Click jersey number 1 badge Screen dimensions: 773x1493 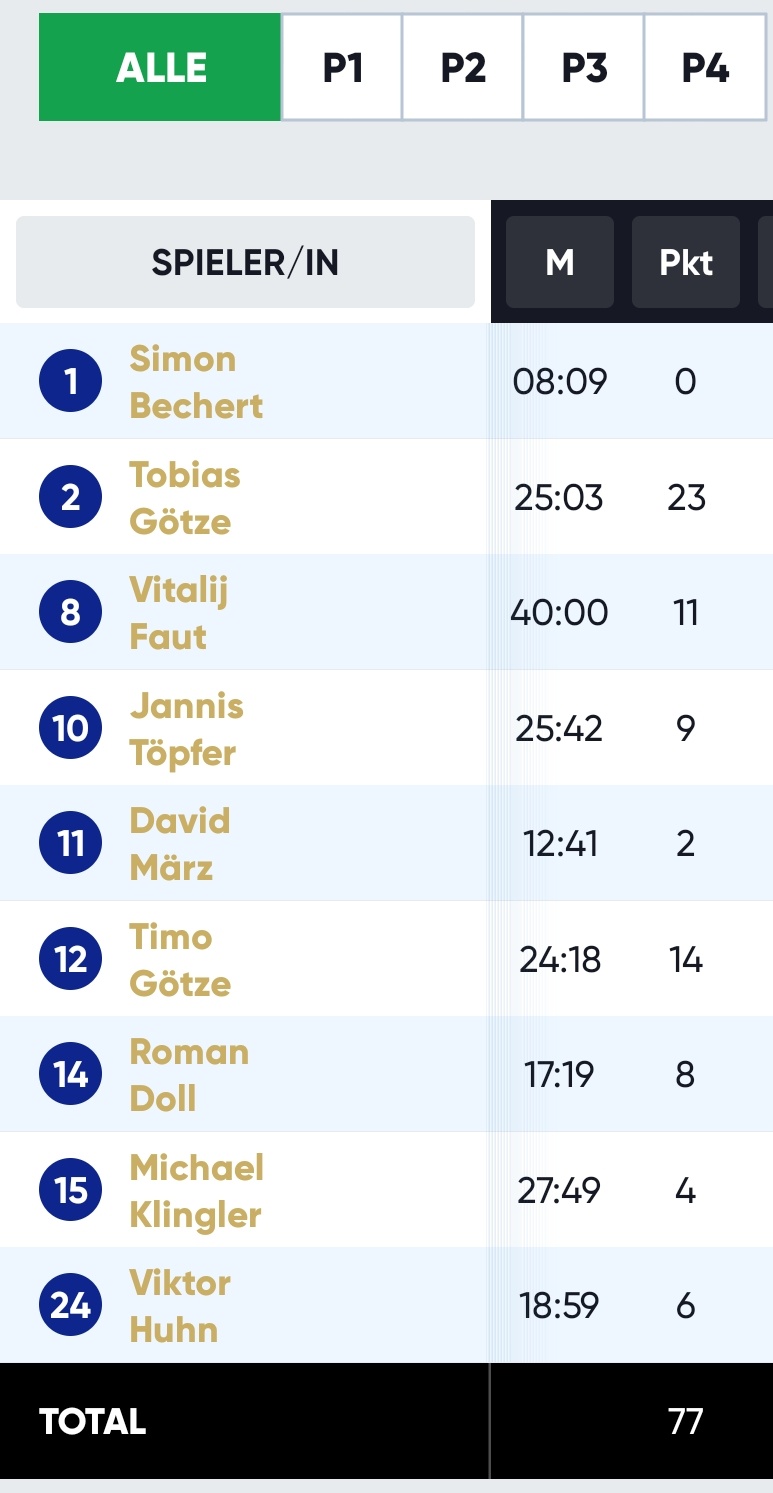pyautogui.click(x=70, y=381)
